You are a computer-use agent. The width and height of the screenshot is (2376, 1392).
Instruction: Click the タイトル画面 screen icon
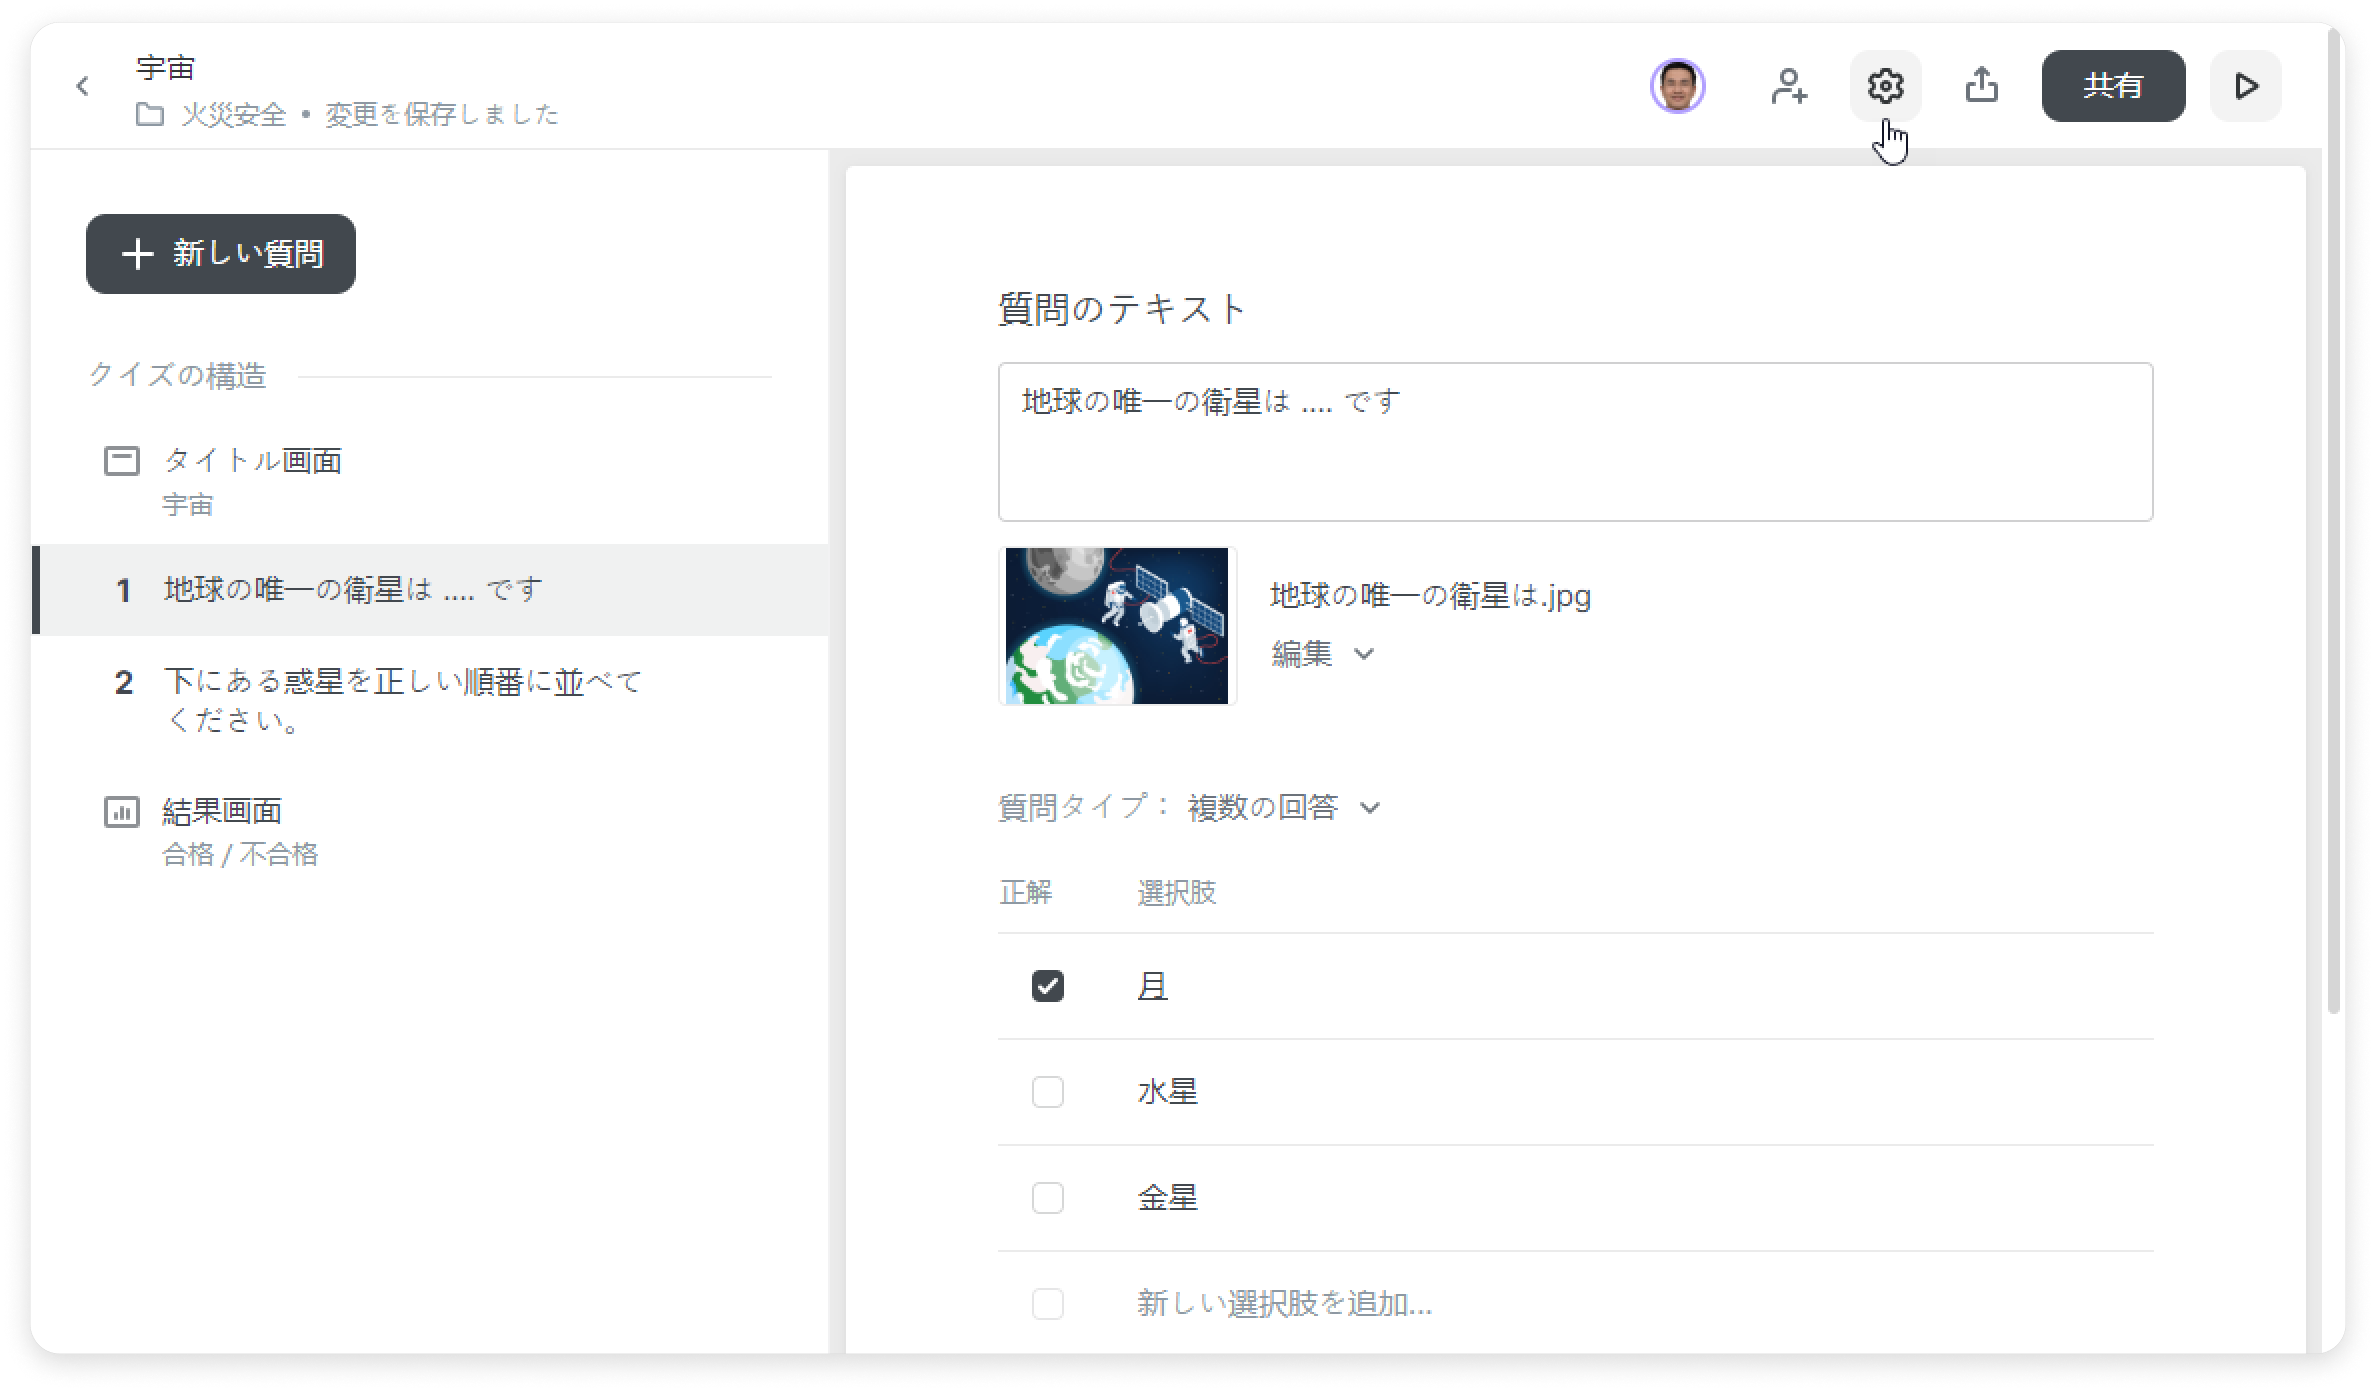[122, 461]
